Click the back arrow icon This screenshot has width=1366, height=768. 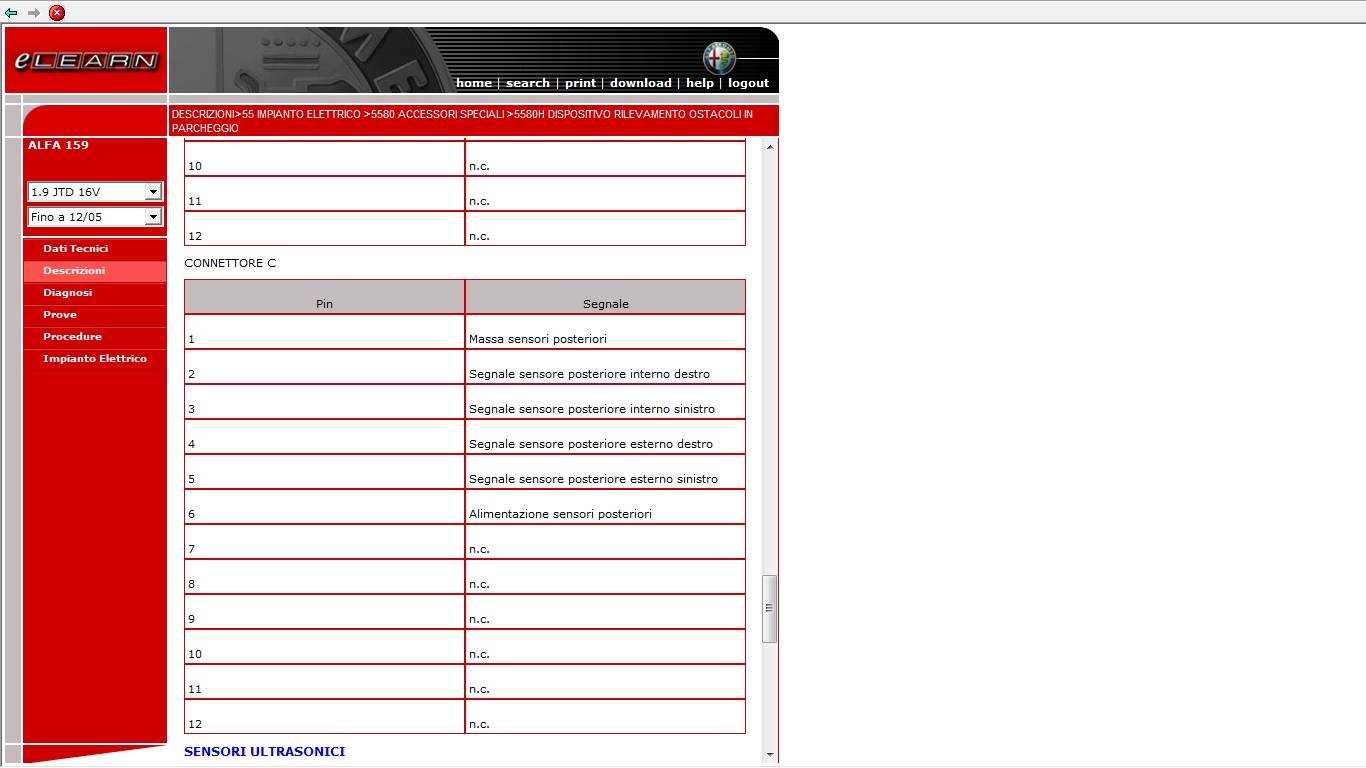(11, 13)
